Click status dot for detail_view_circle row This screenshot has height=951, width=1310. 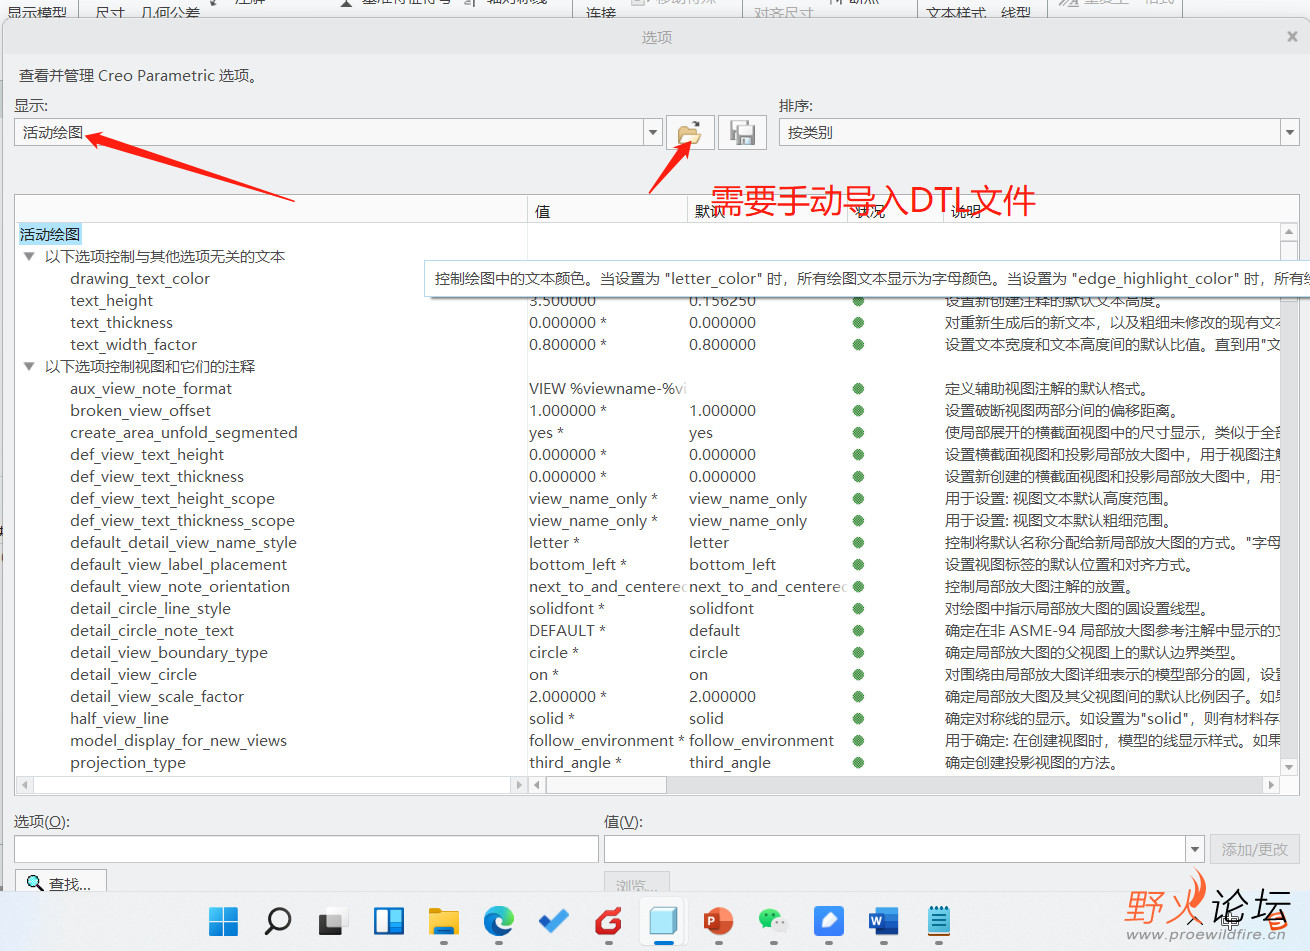858,675
